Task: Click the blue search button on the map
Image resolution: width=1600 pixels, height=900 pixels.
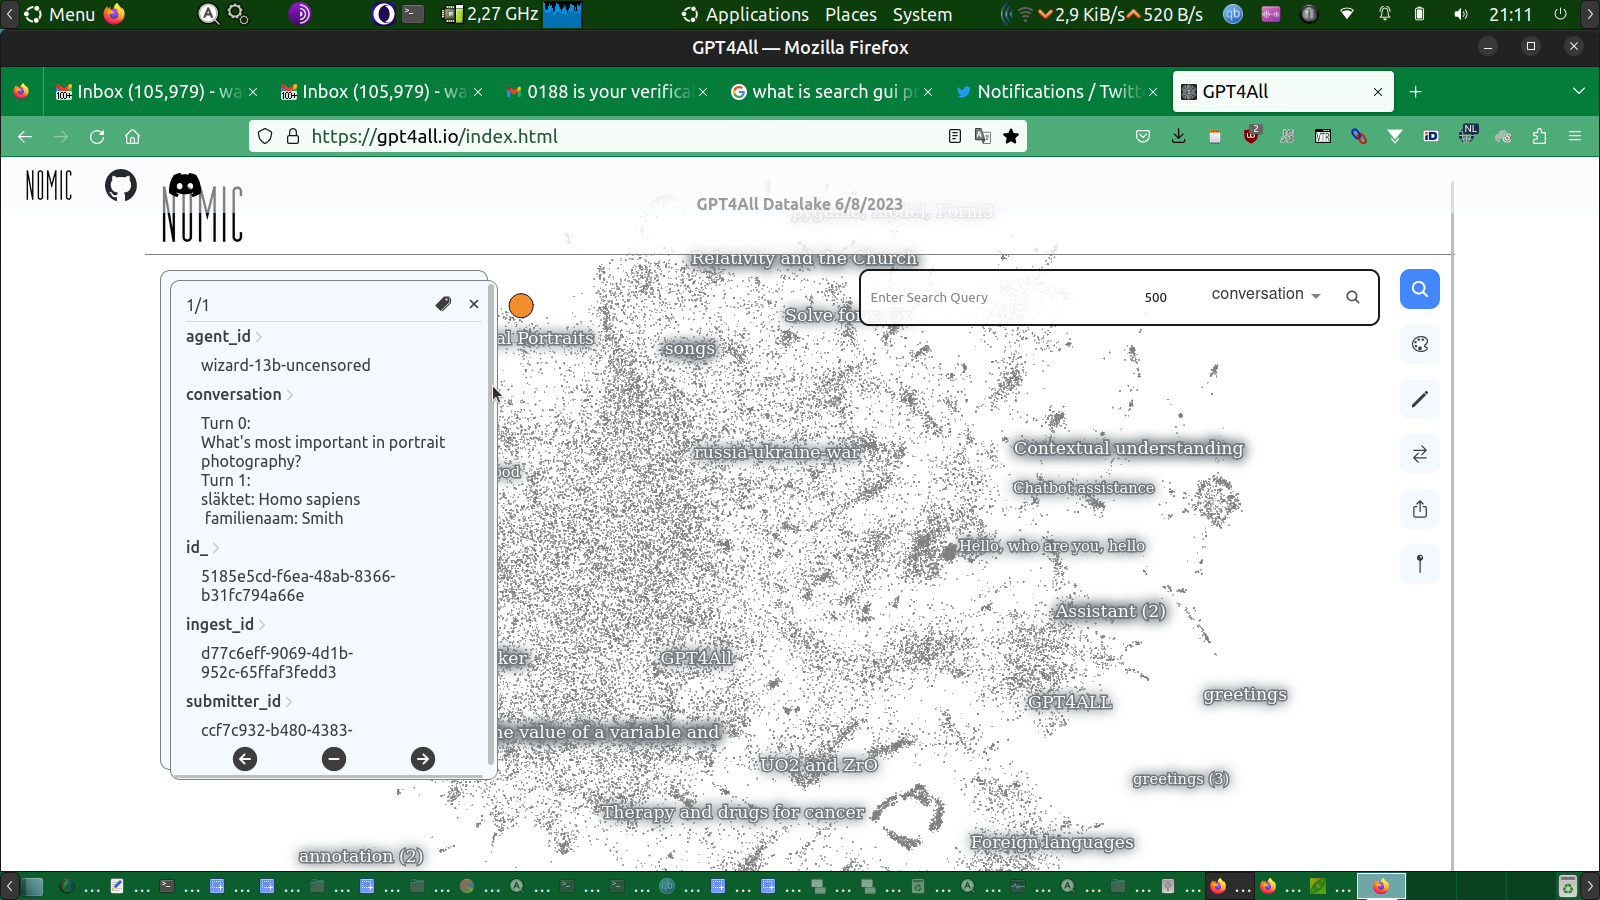Action: 1419,290
